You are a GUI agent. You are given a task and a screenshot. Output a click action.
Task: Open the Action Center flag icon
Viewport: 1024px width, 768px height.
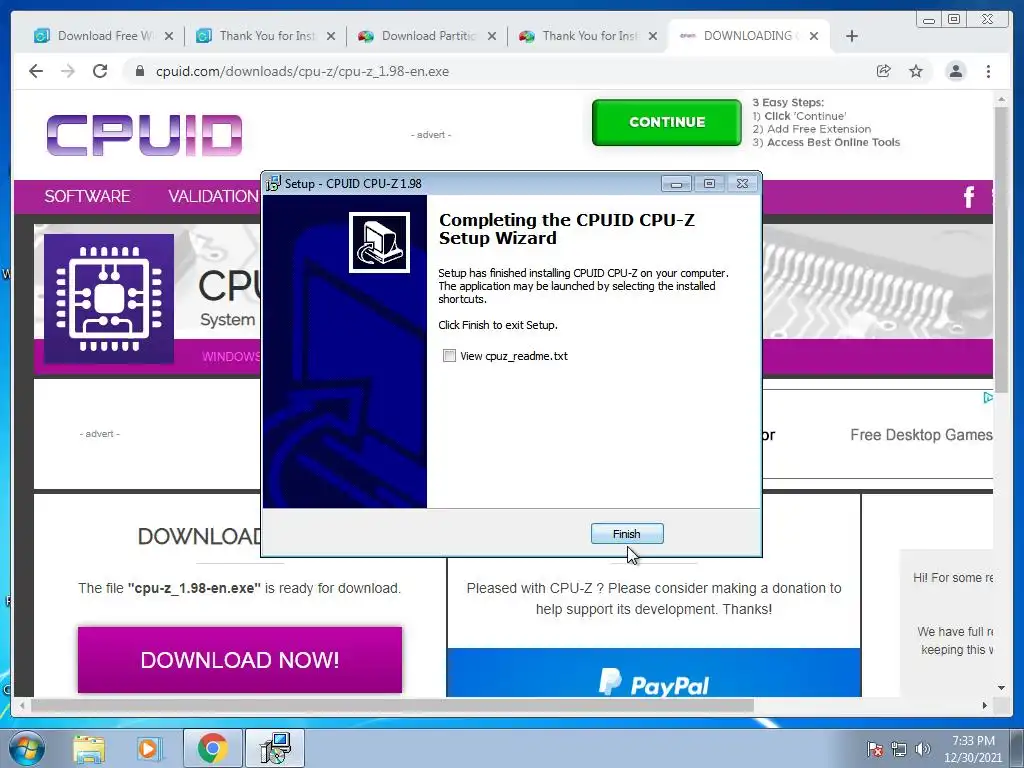click(874, 748)
